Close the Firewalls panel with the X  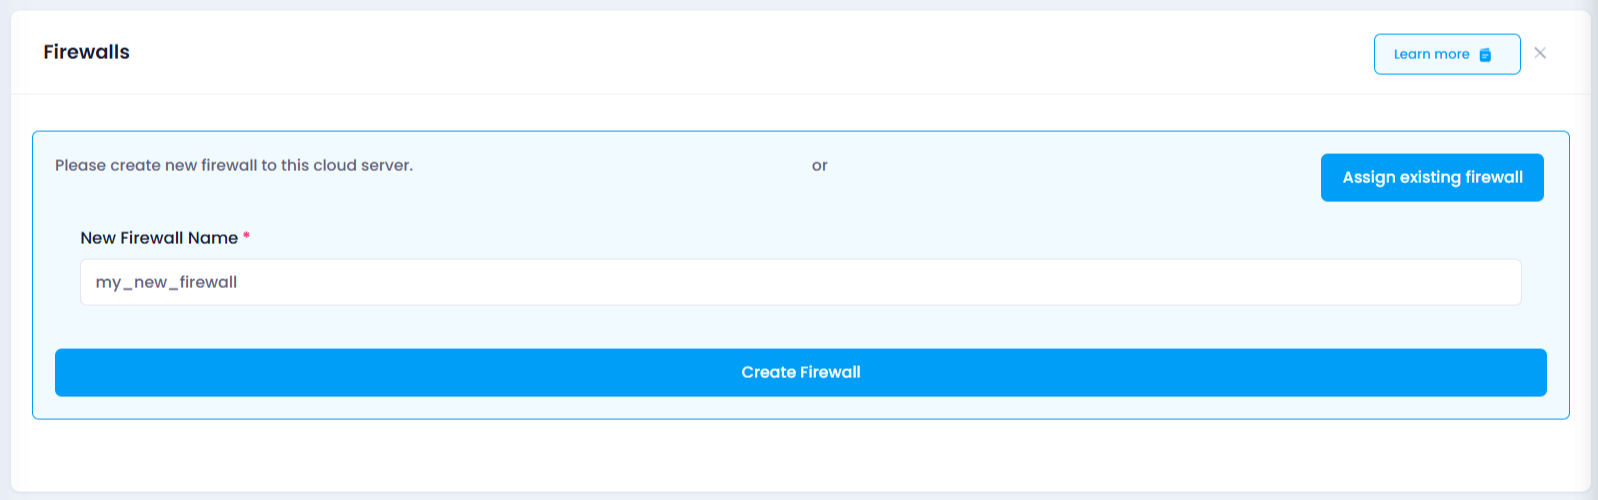click(1540, 53)
